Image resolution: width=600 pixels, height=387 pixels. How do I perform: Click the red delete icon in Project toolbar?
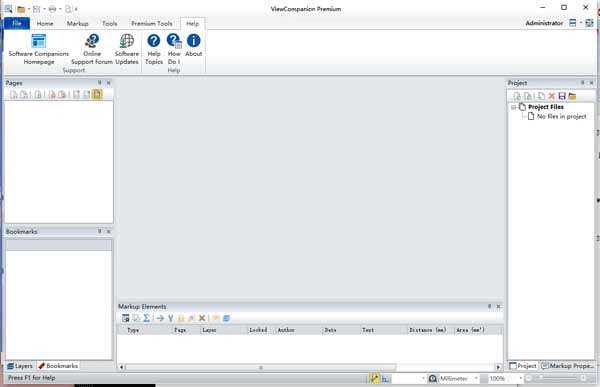click(551, 96)
